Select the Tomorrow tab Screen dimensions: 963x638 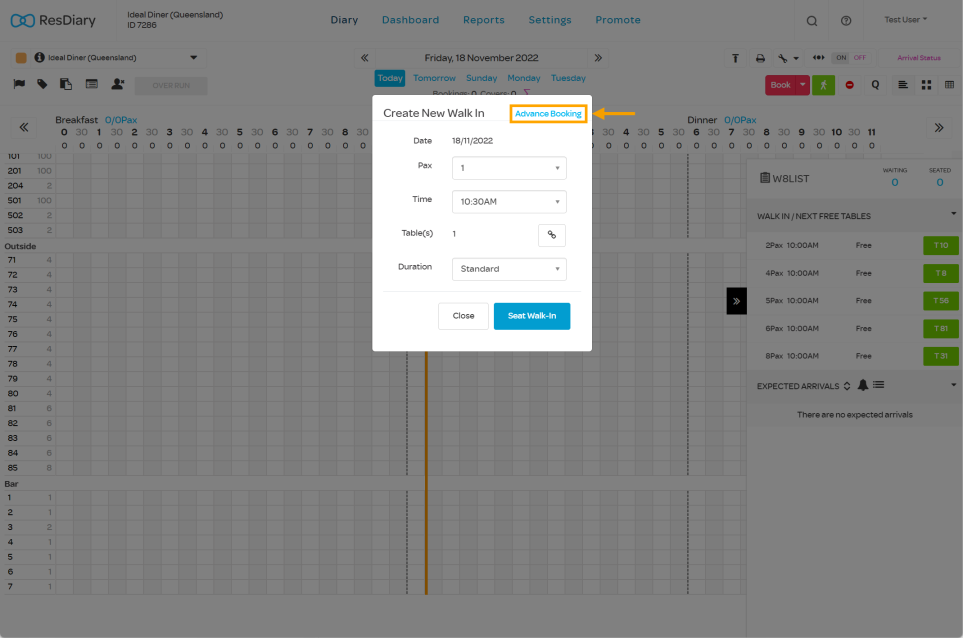click(434, 77)
